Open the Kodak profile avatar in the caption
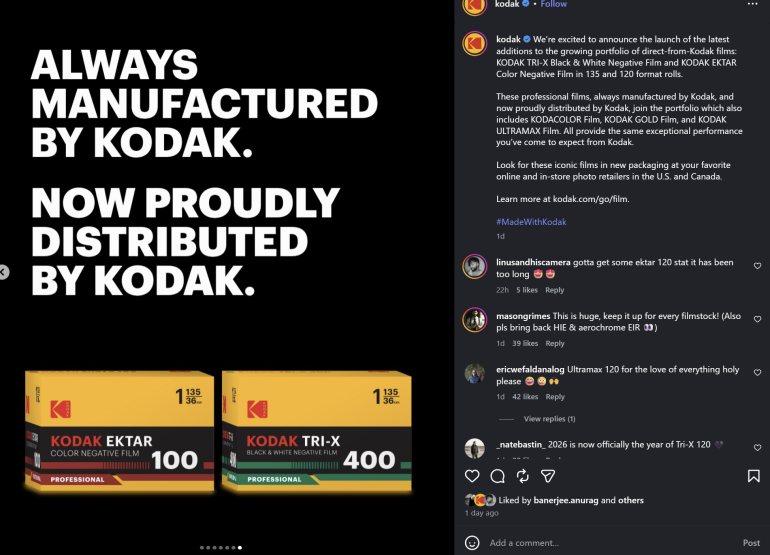The image size is (770, 555). point(475,43)
